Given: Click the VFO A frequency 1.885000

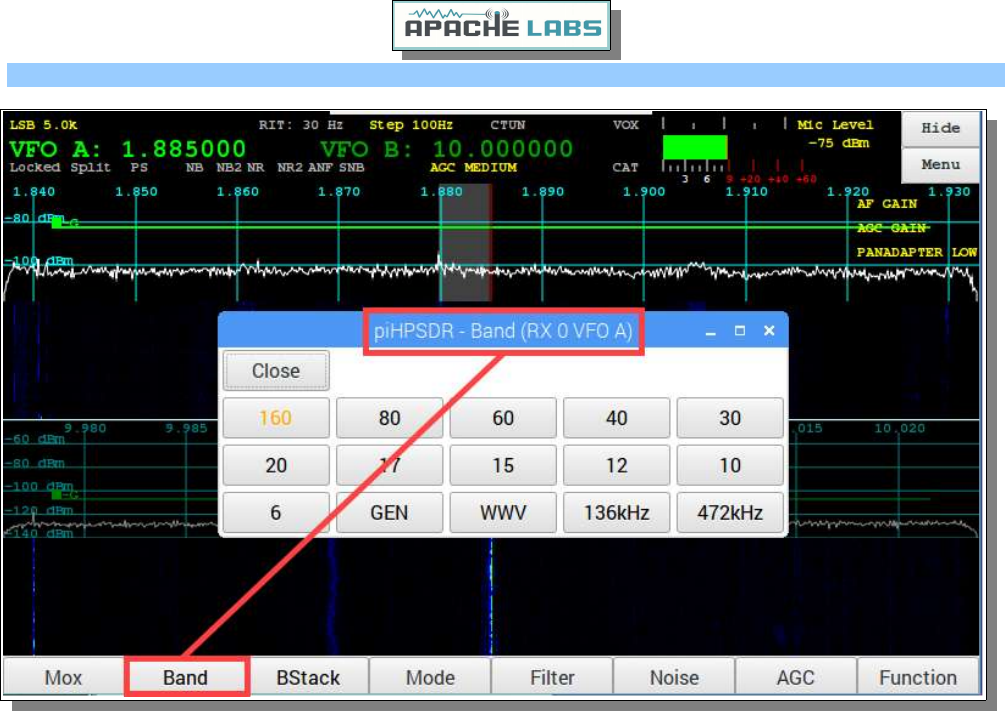Looking at the screenshot, I should [183, 149].
